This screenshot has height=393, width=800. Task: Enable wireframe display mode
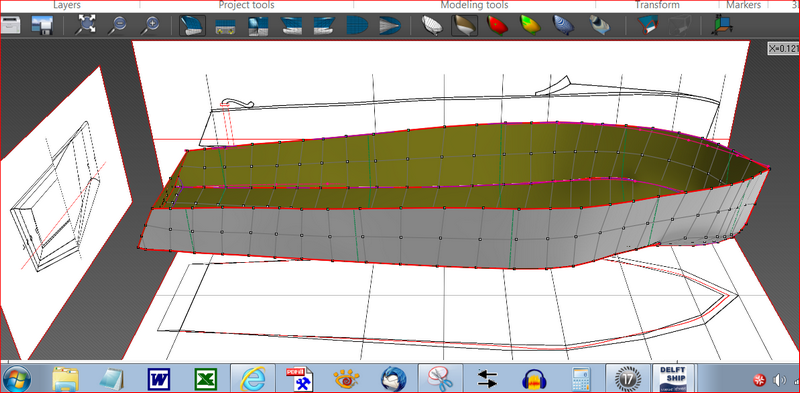click(433, 25)
